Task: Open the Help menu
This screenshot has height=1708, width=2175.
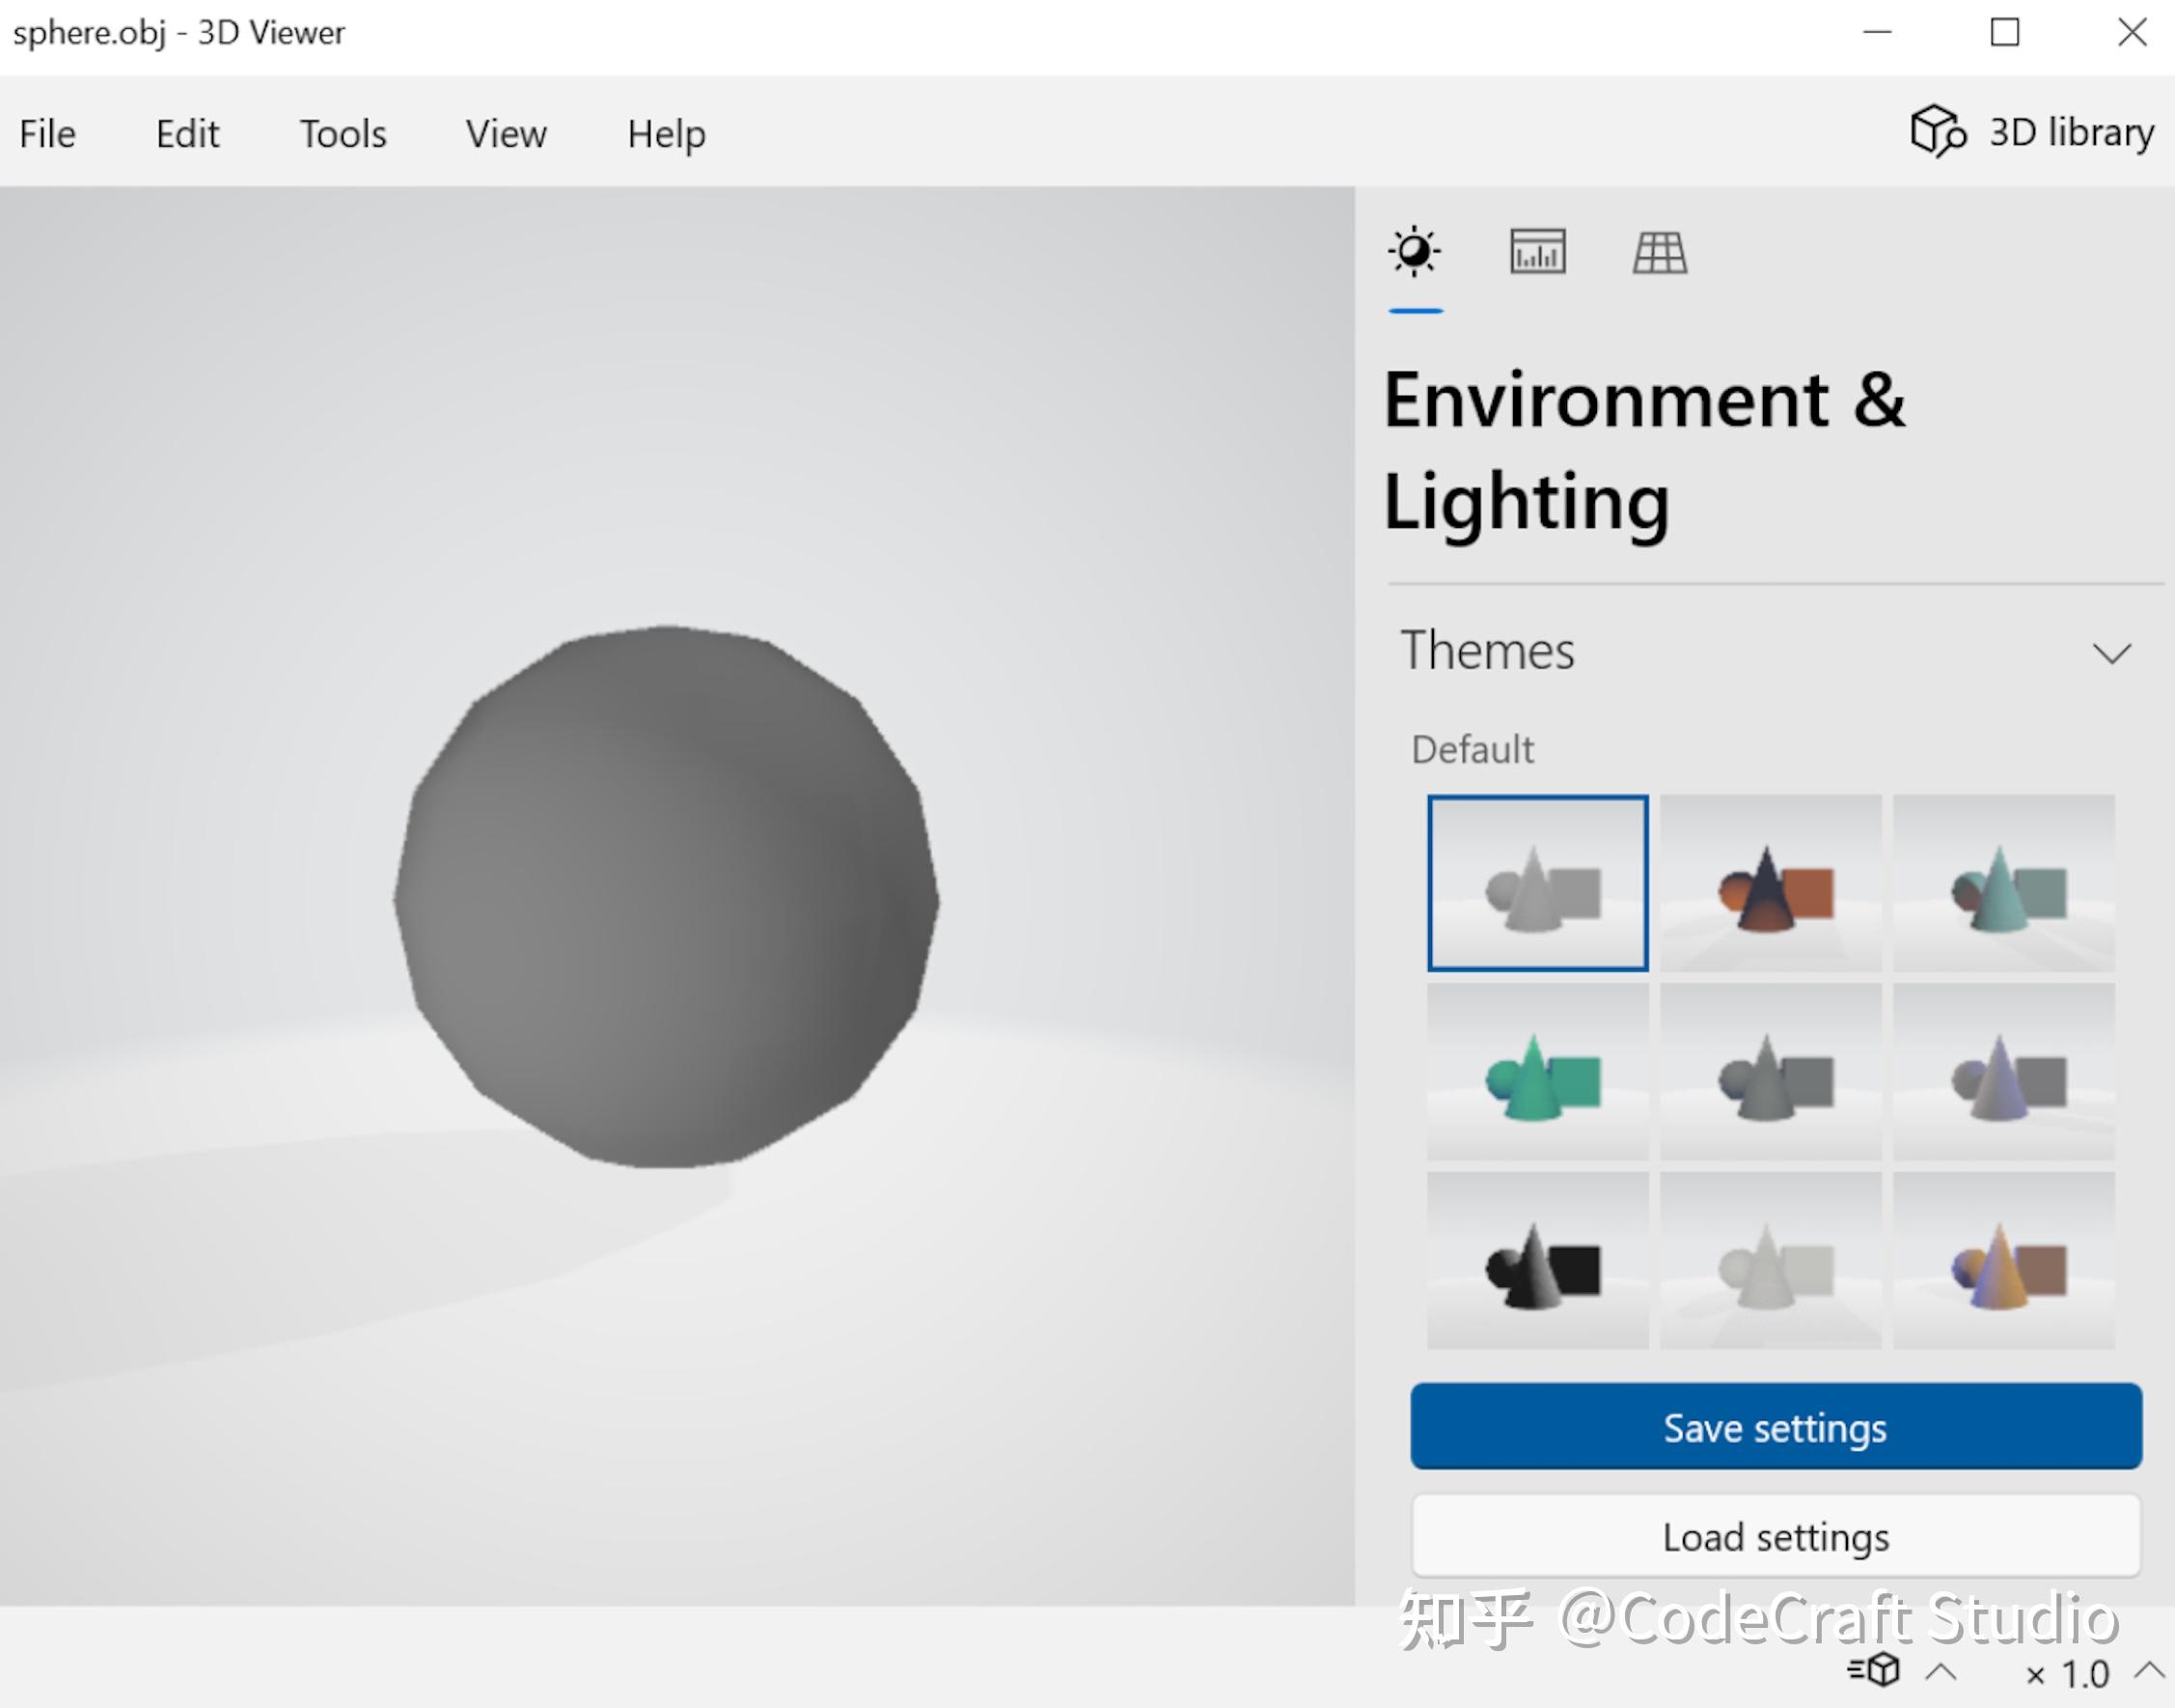Action: [666, 133]
